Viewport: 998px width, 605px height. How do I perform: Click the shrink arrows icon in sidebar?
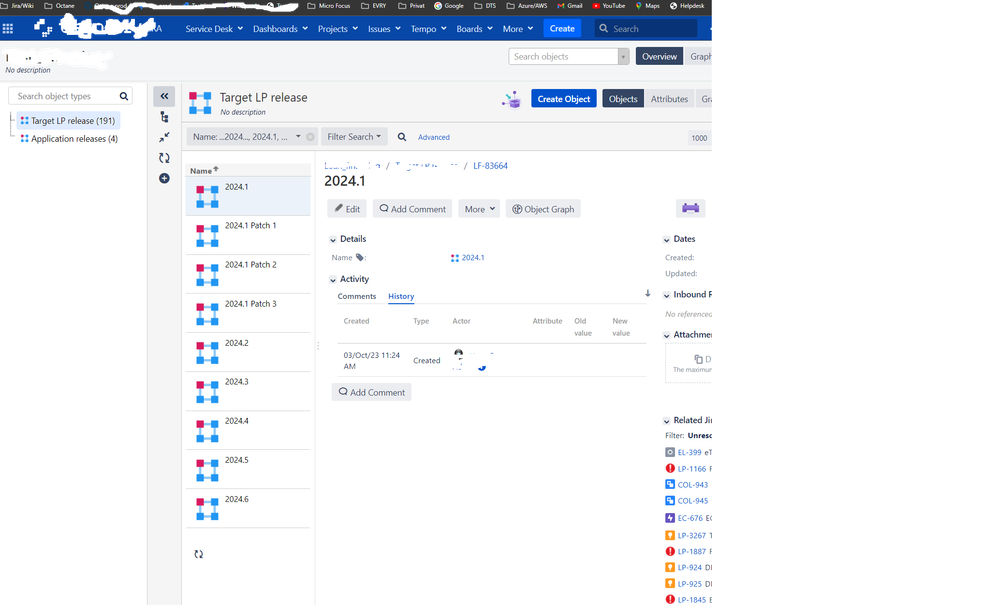[164, 137]
